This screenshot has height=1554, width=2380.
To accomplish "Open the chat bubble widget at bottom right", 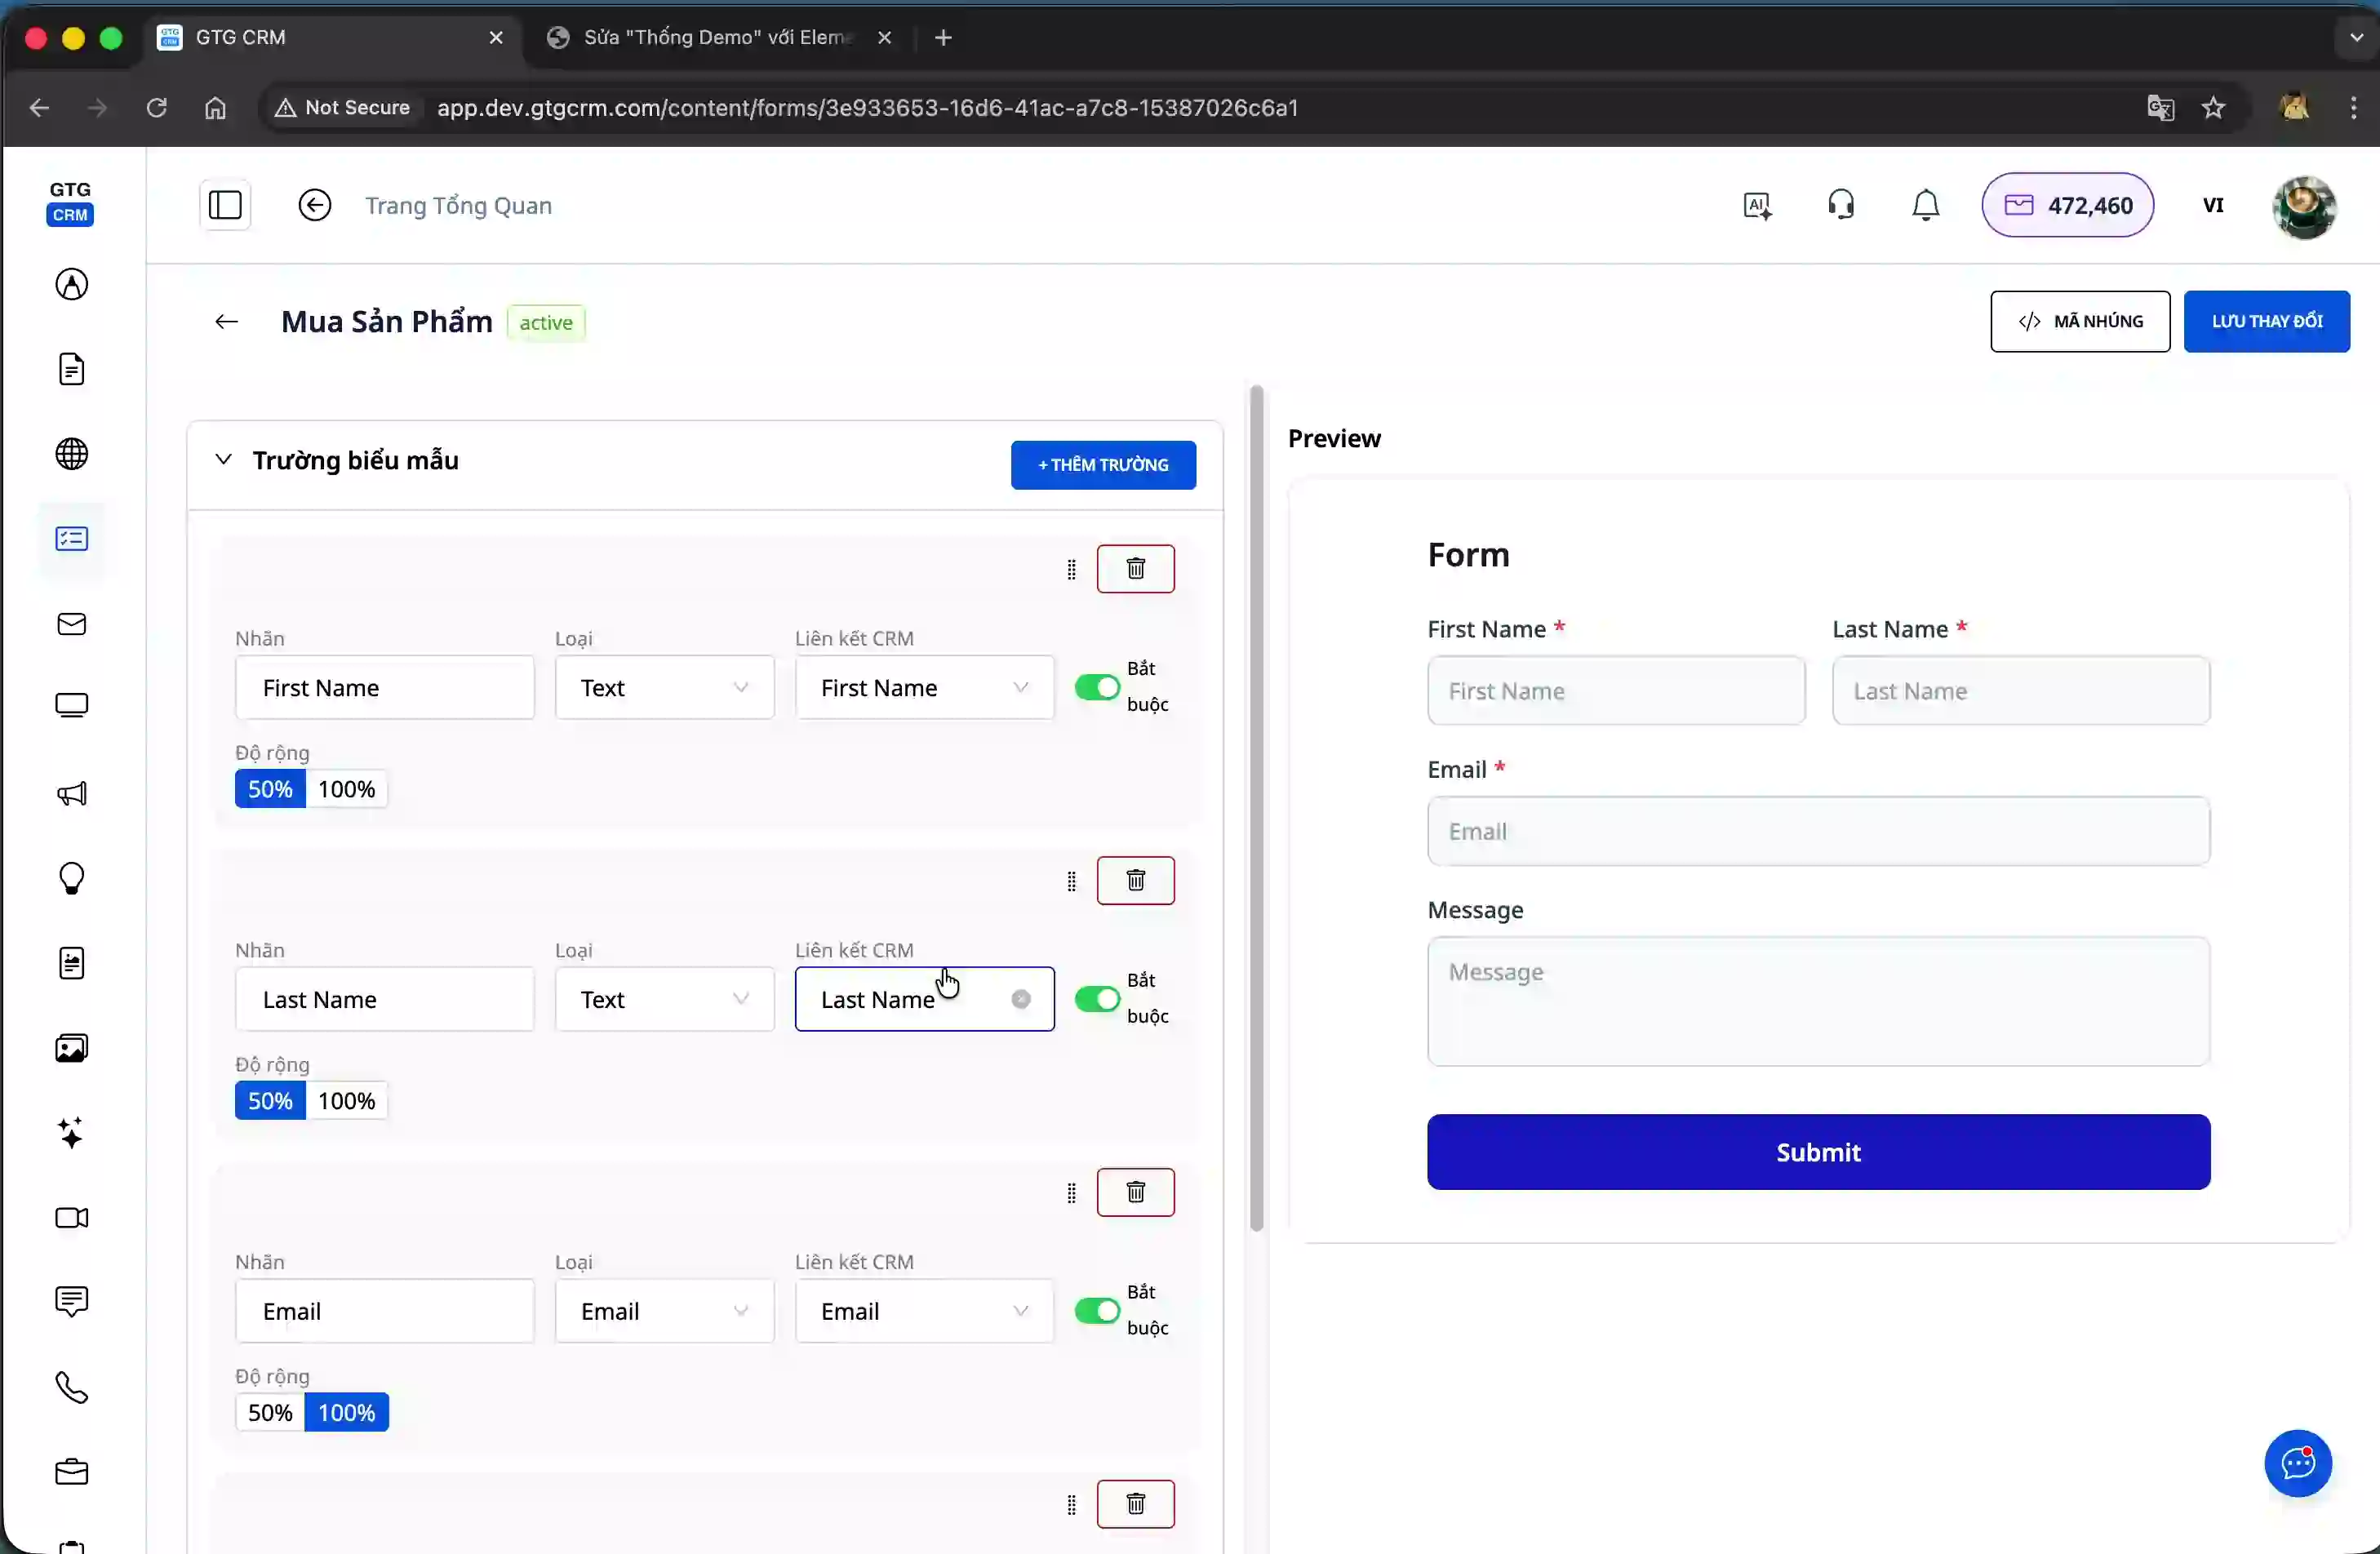I will coord(2297,1463).
